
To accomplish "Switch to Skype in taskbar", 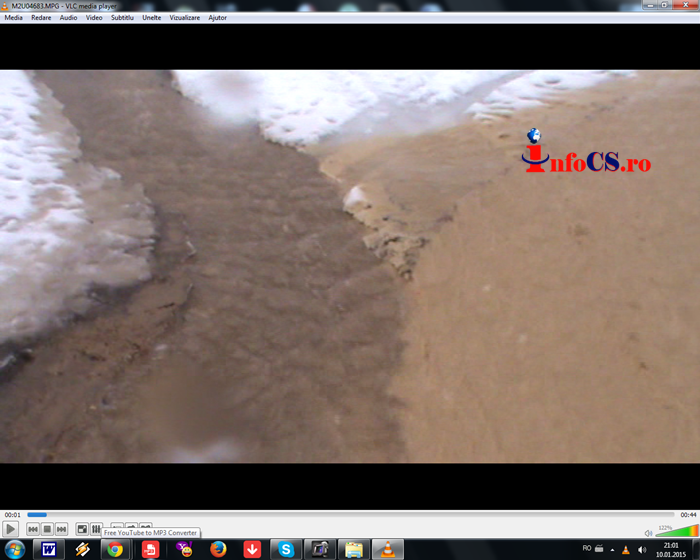I will coord(286,549).
